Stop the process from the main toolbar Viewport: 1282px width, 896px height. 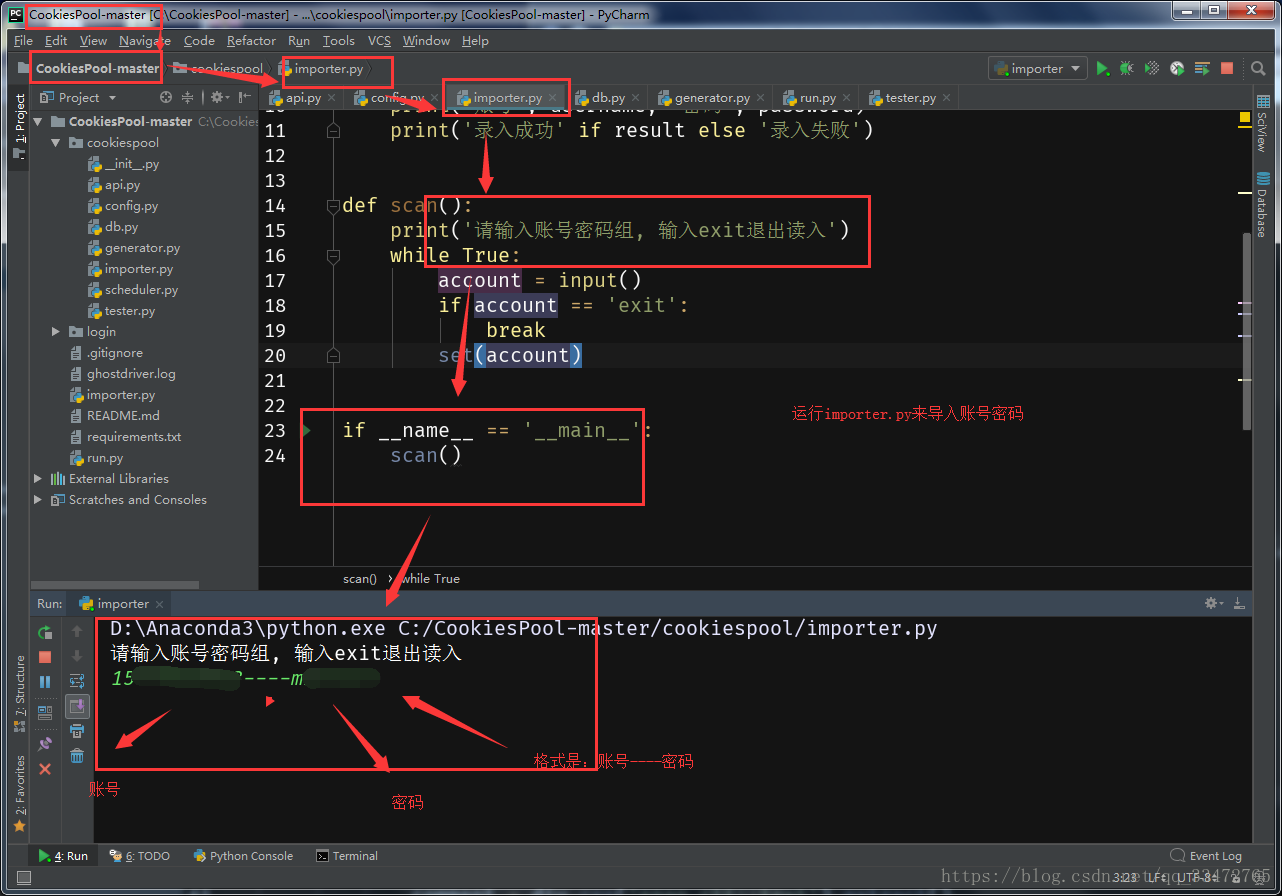[x=1227, y=68]
